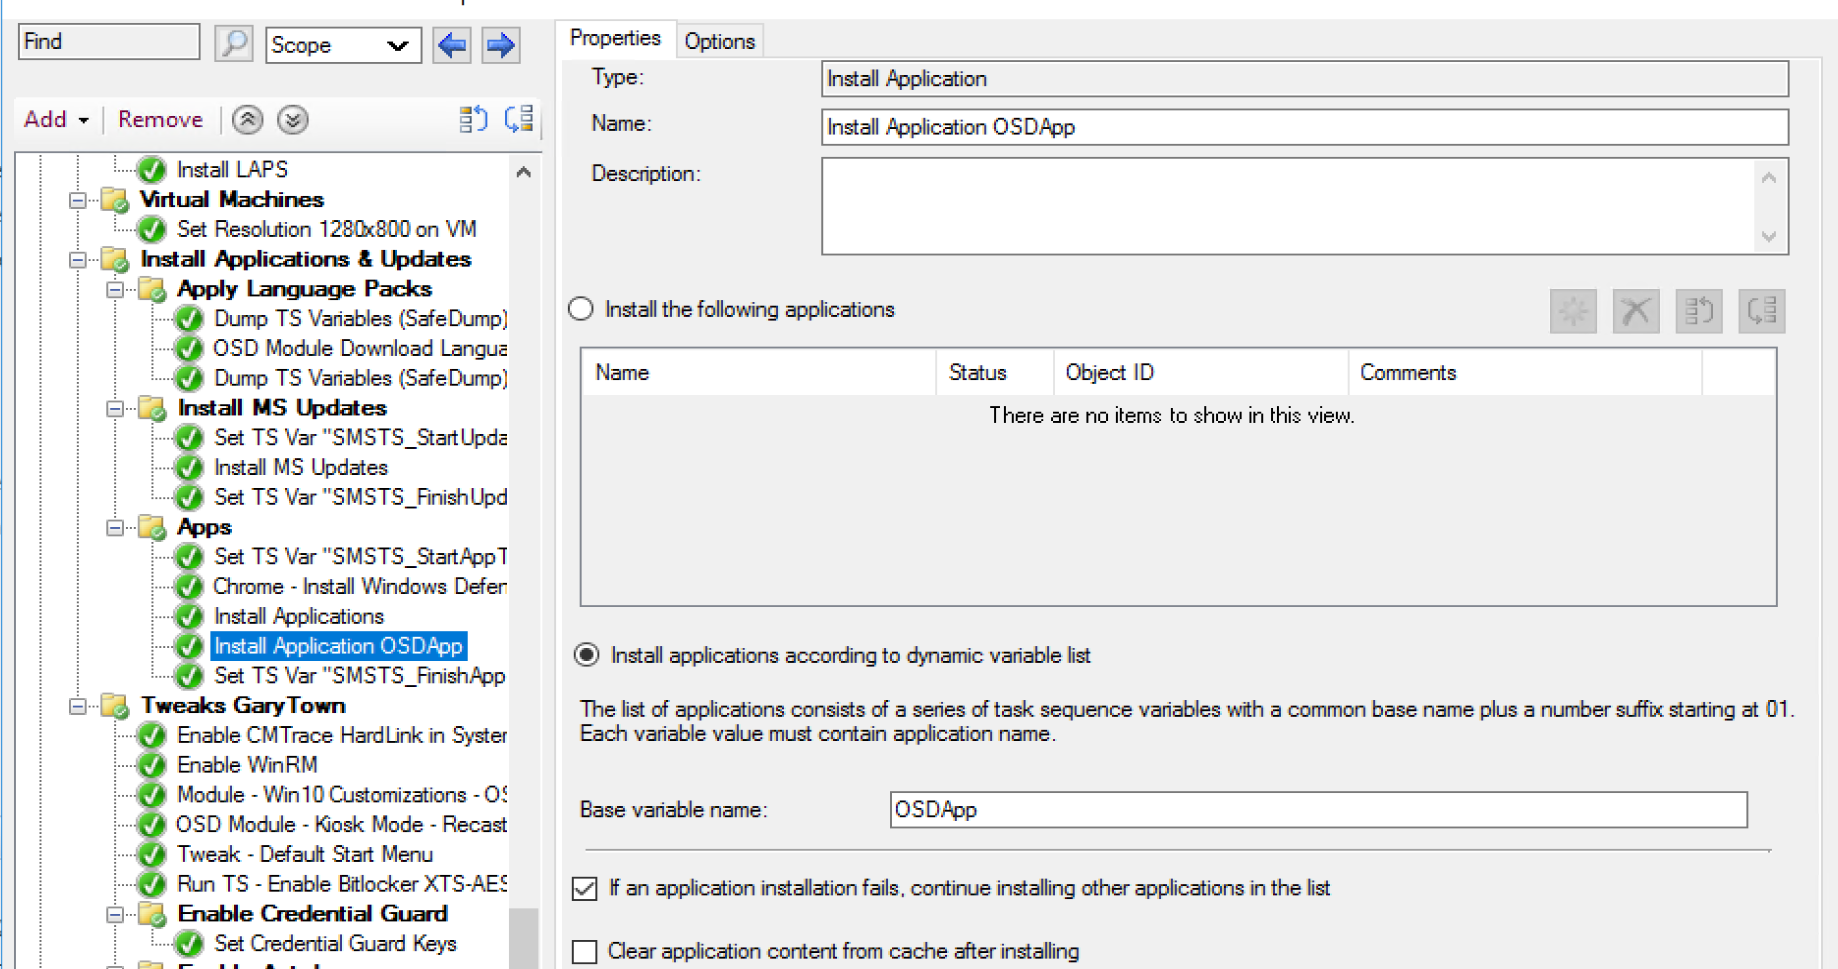Click the move step up arrow icon
The height and width of the screenshot is (969, 1838).
click(x=248, y=120)
